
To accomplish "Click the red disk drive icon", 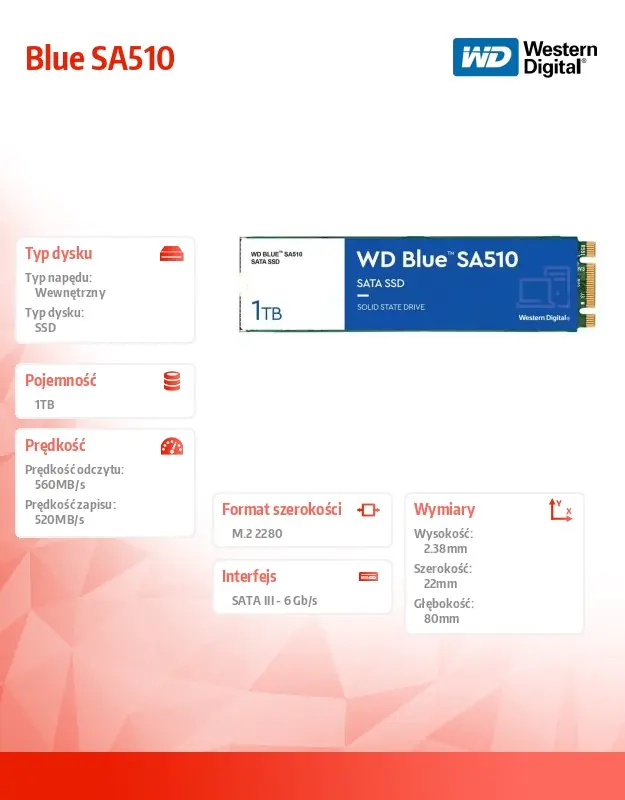I will tap(172, 254).
